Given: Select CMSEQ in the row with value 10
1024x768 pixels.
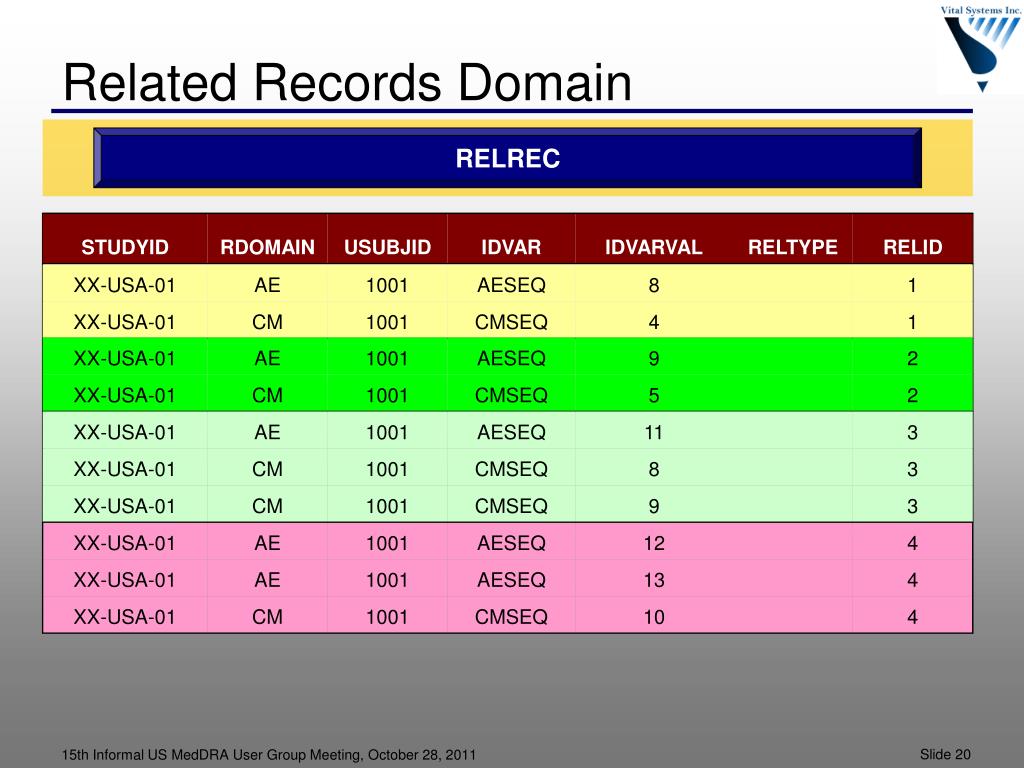Looking at the screenshot, I should [511, 617].
